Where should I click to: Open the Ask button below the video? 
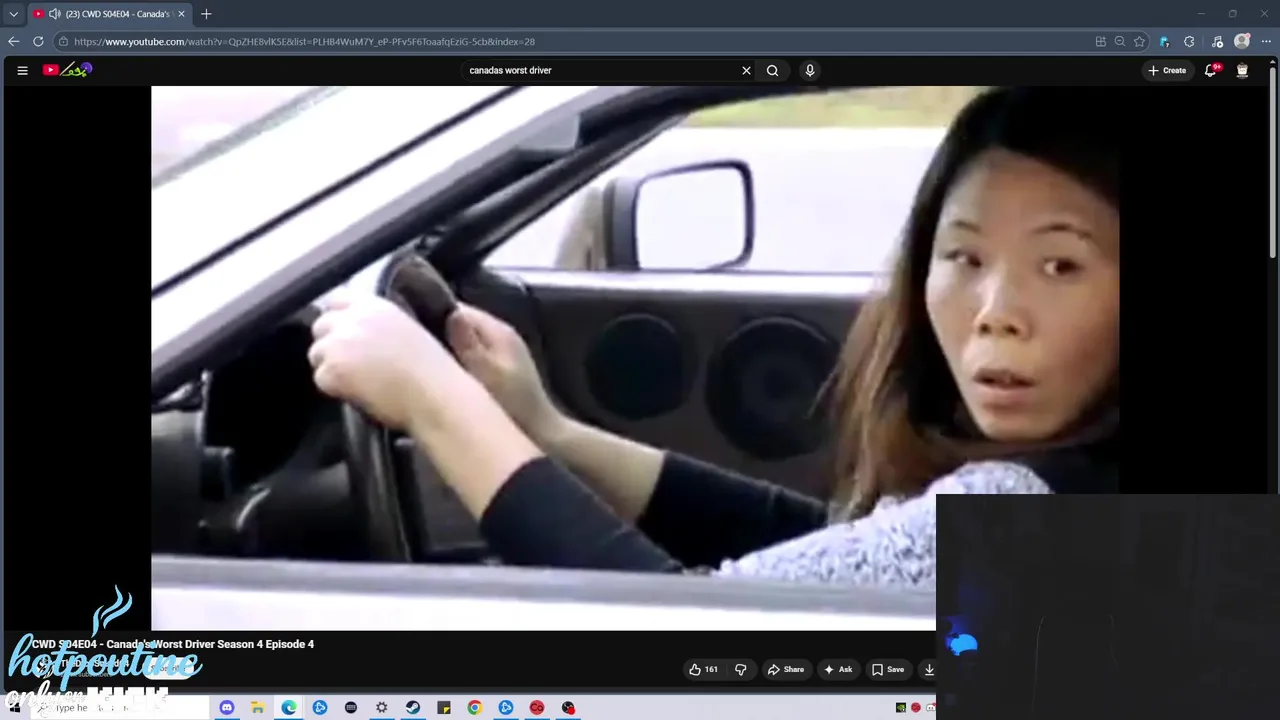tap(838, 670)
